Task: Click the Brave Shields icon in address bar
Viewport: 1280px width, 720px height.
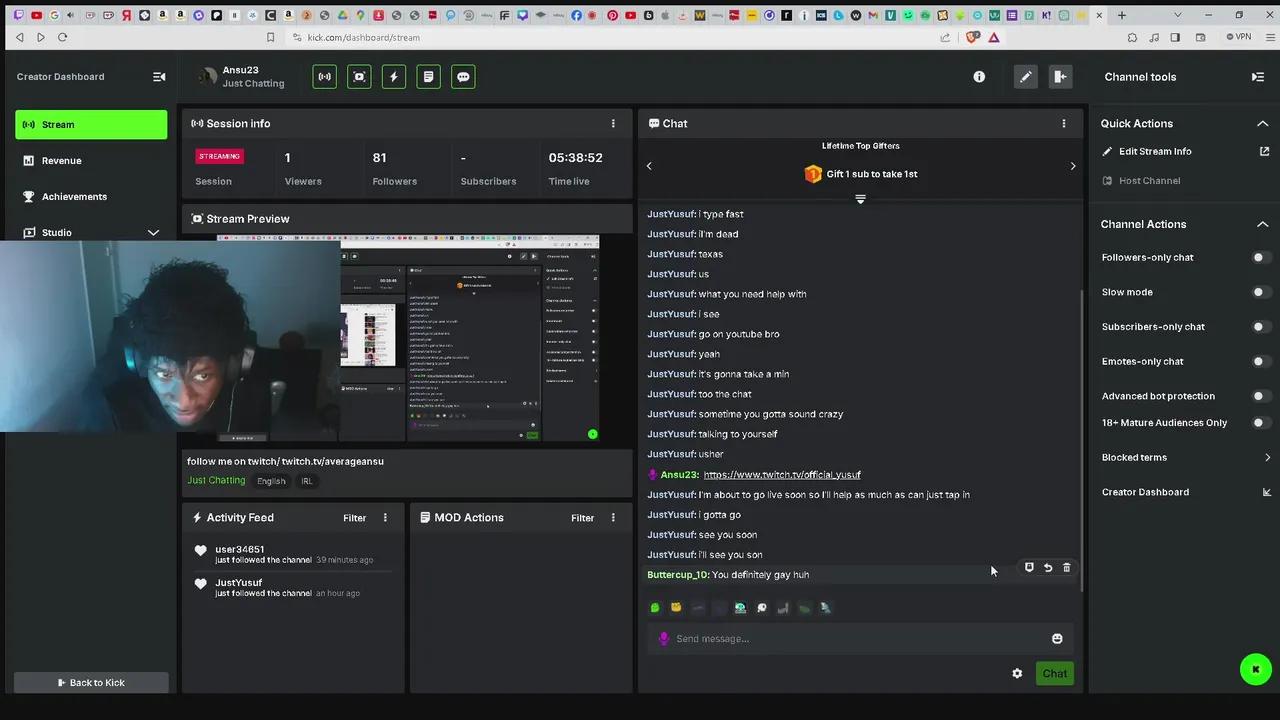Action: point(972,37)
